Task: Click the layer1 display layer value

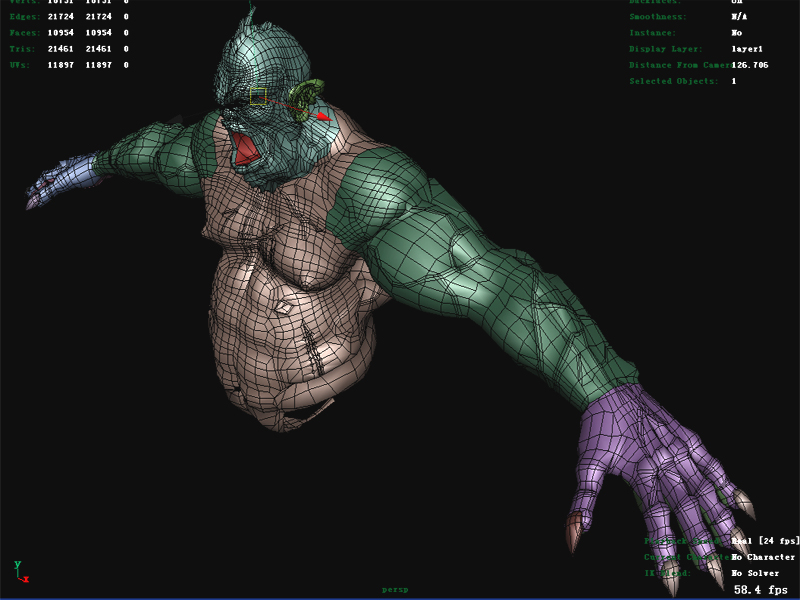Action: point(747,49)
